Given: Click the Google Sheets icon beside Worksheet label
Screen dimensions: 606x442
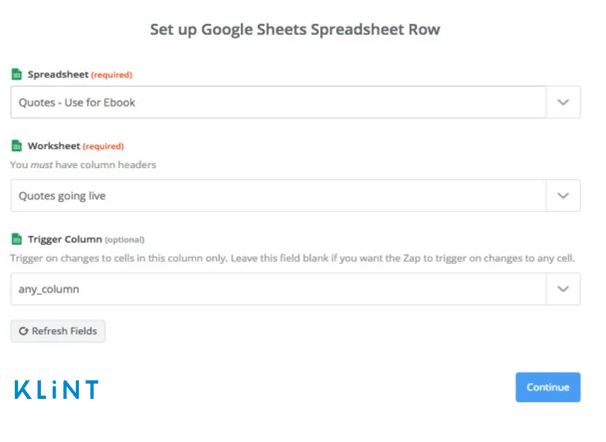Looking at the screenshot, I should coord(17,146).
